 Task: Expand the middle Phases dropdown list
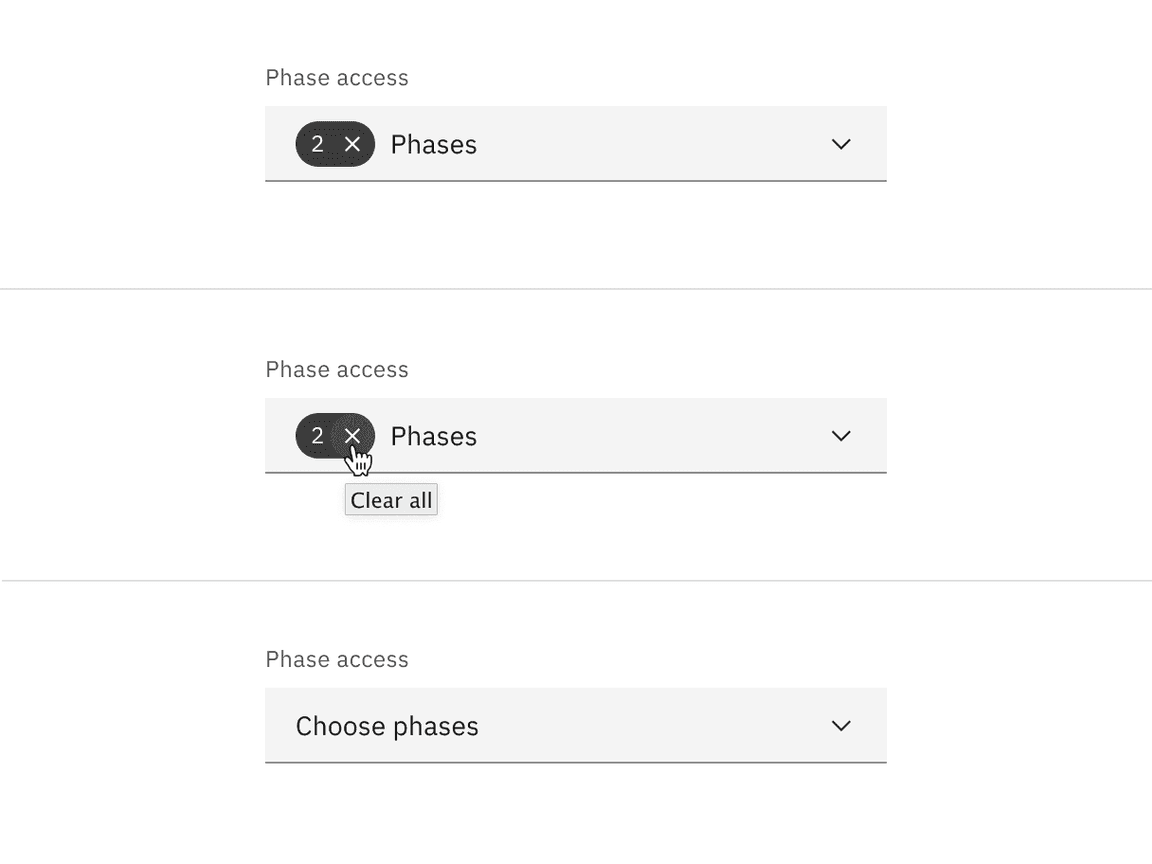coord(650,435)
